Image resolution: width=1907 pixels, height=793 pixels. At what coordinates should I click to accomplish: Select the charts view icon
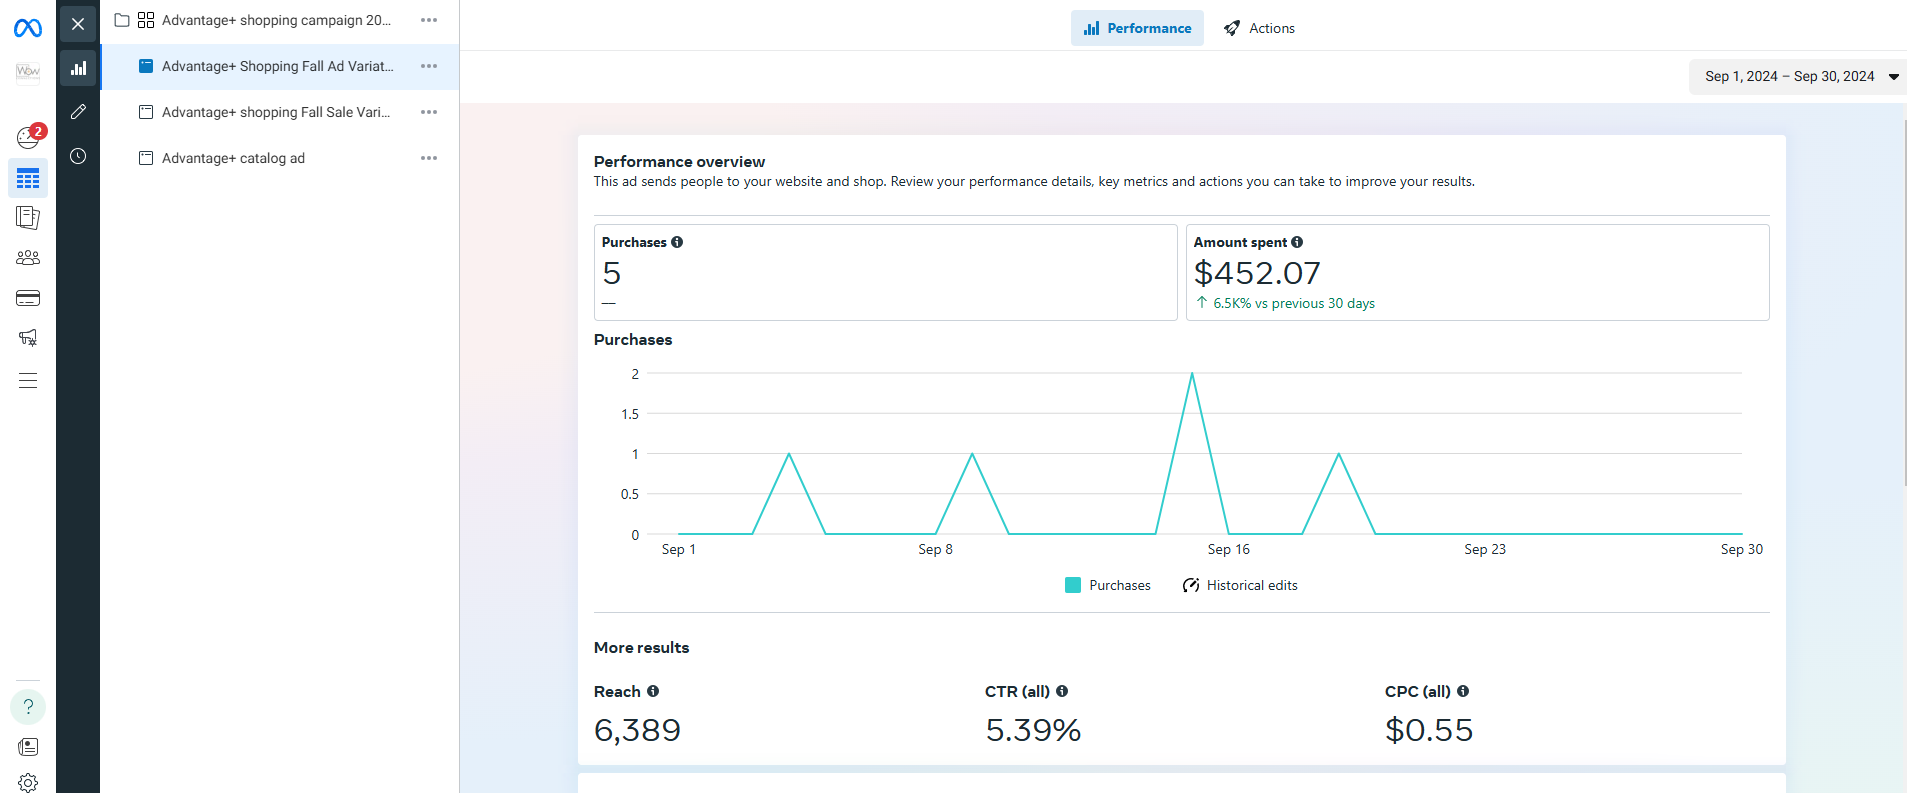pos(78,68)
